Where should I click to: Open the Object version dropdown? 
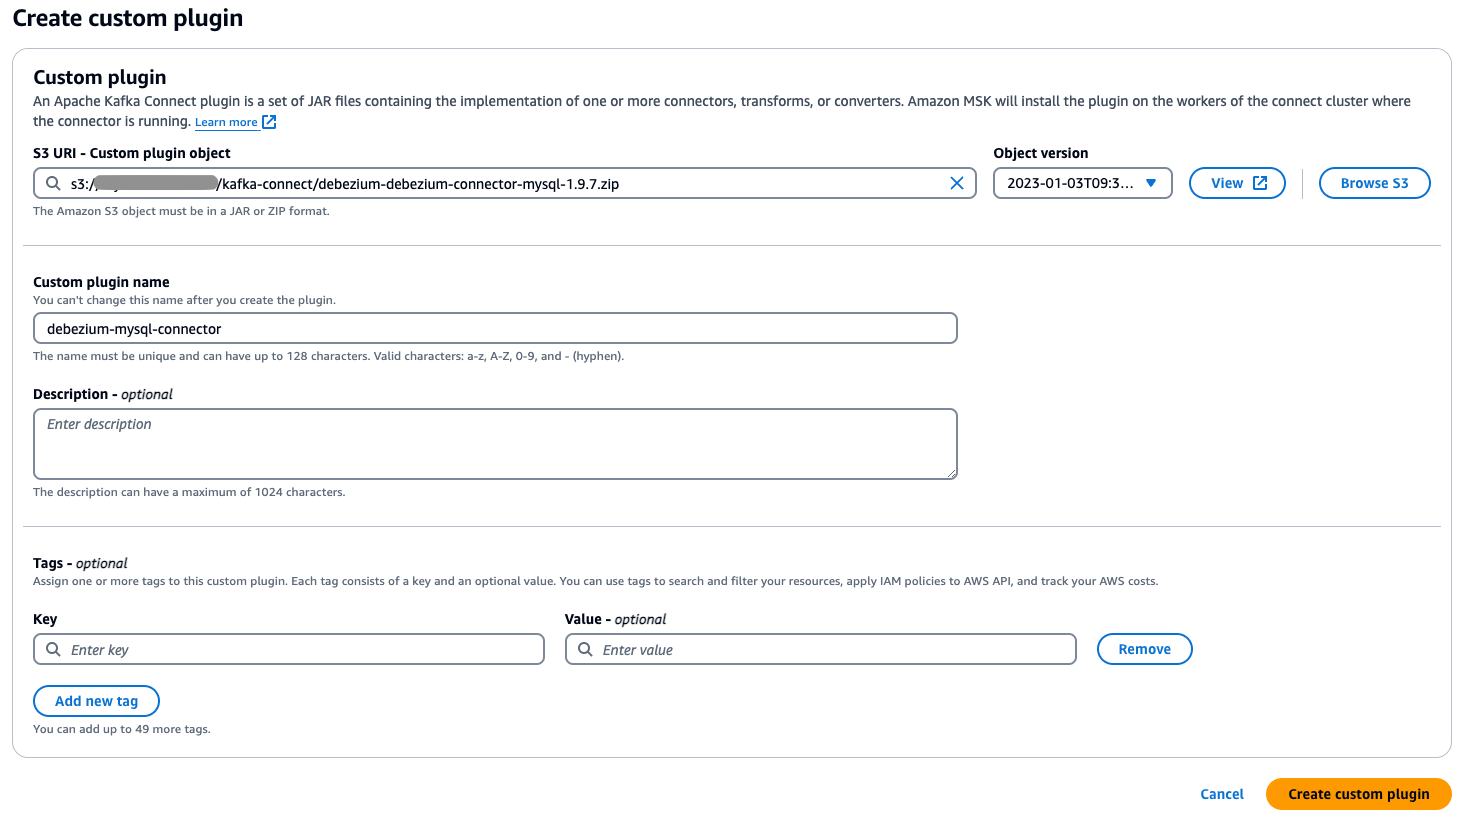pyautogui.click(x=1082, y=183)
